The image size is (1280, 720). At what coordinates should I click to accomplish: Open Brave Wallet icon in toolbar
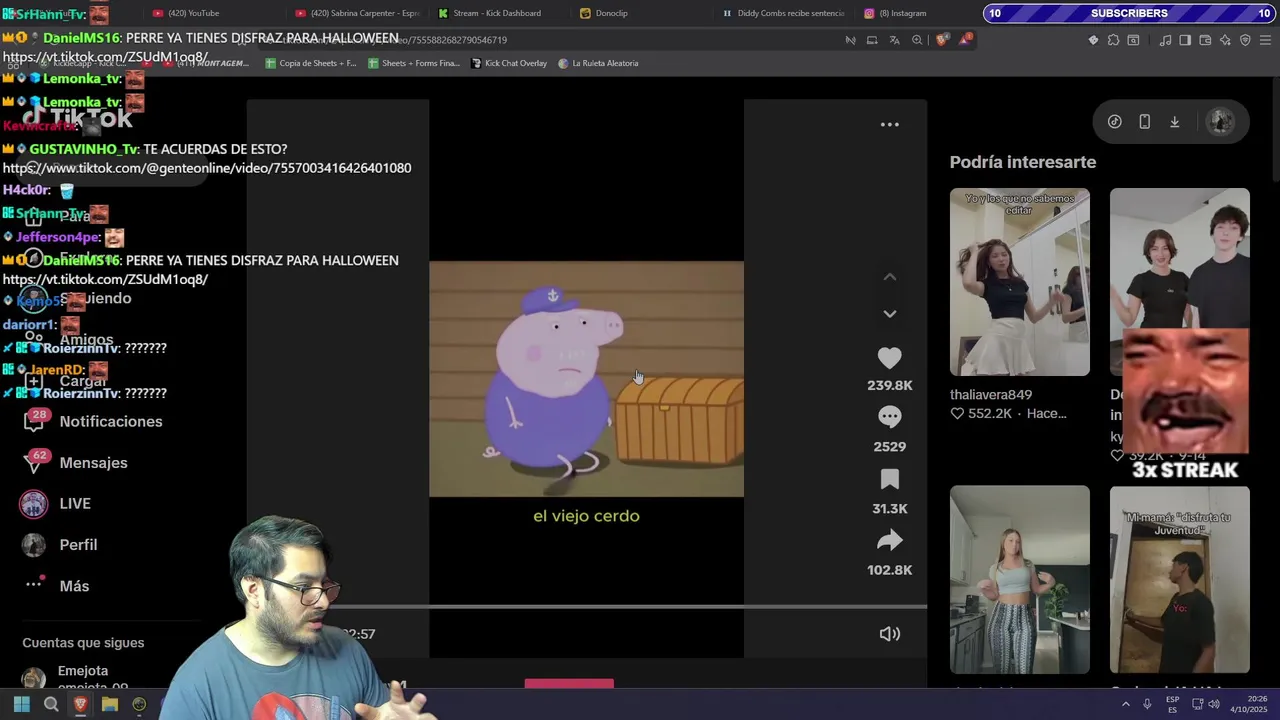point(1205,40)
